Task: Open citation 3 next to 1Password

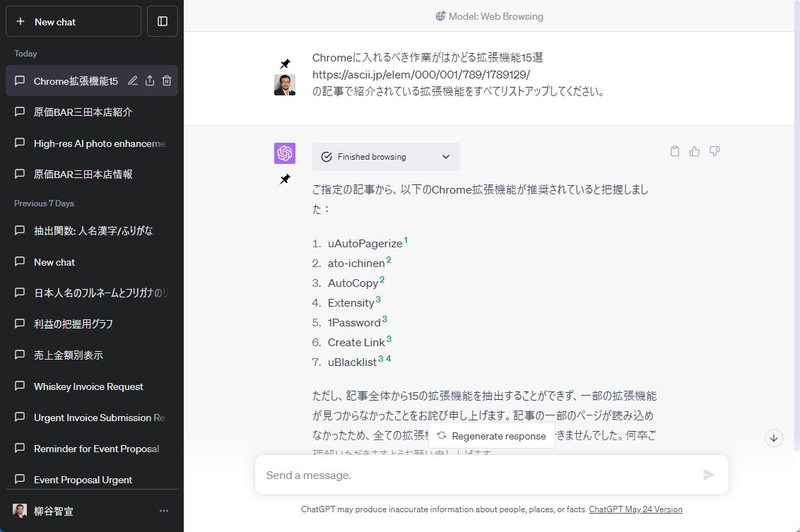Action: tap(385, 319)
